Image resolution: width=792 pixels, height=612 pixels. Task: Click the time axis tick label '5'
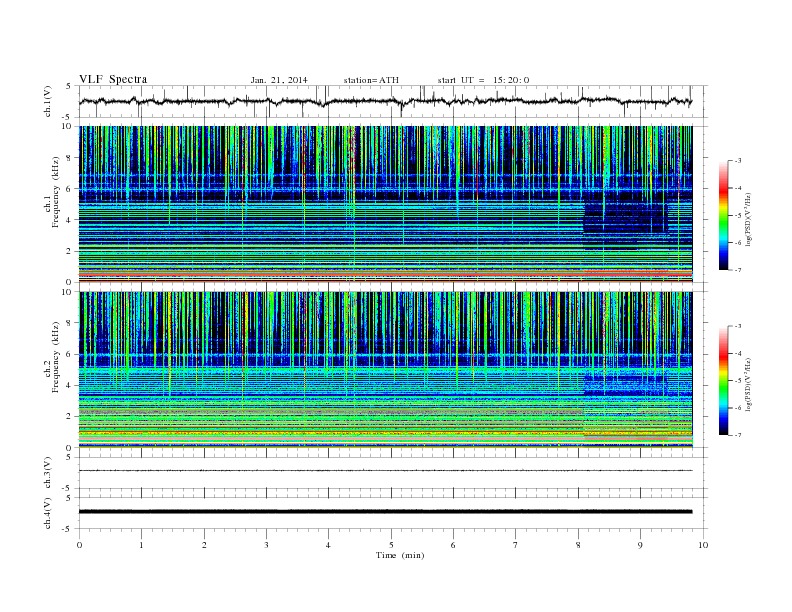[391, 545]
